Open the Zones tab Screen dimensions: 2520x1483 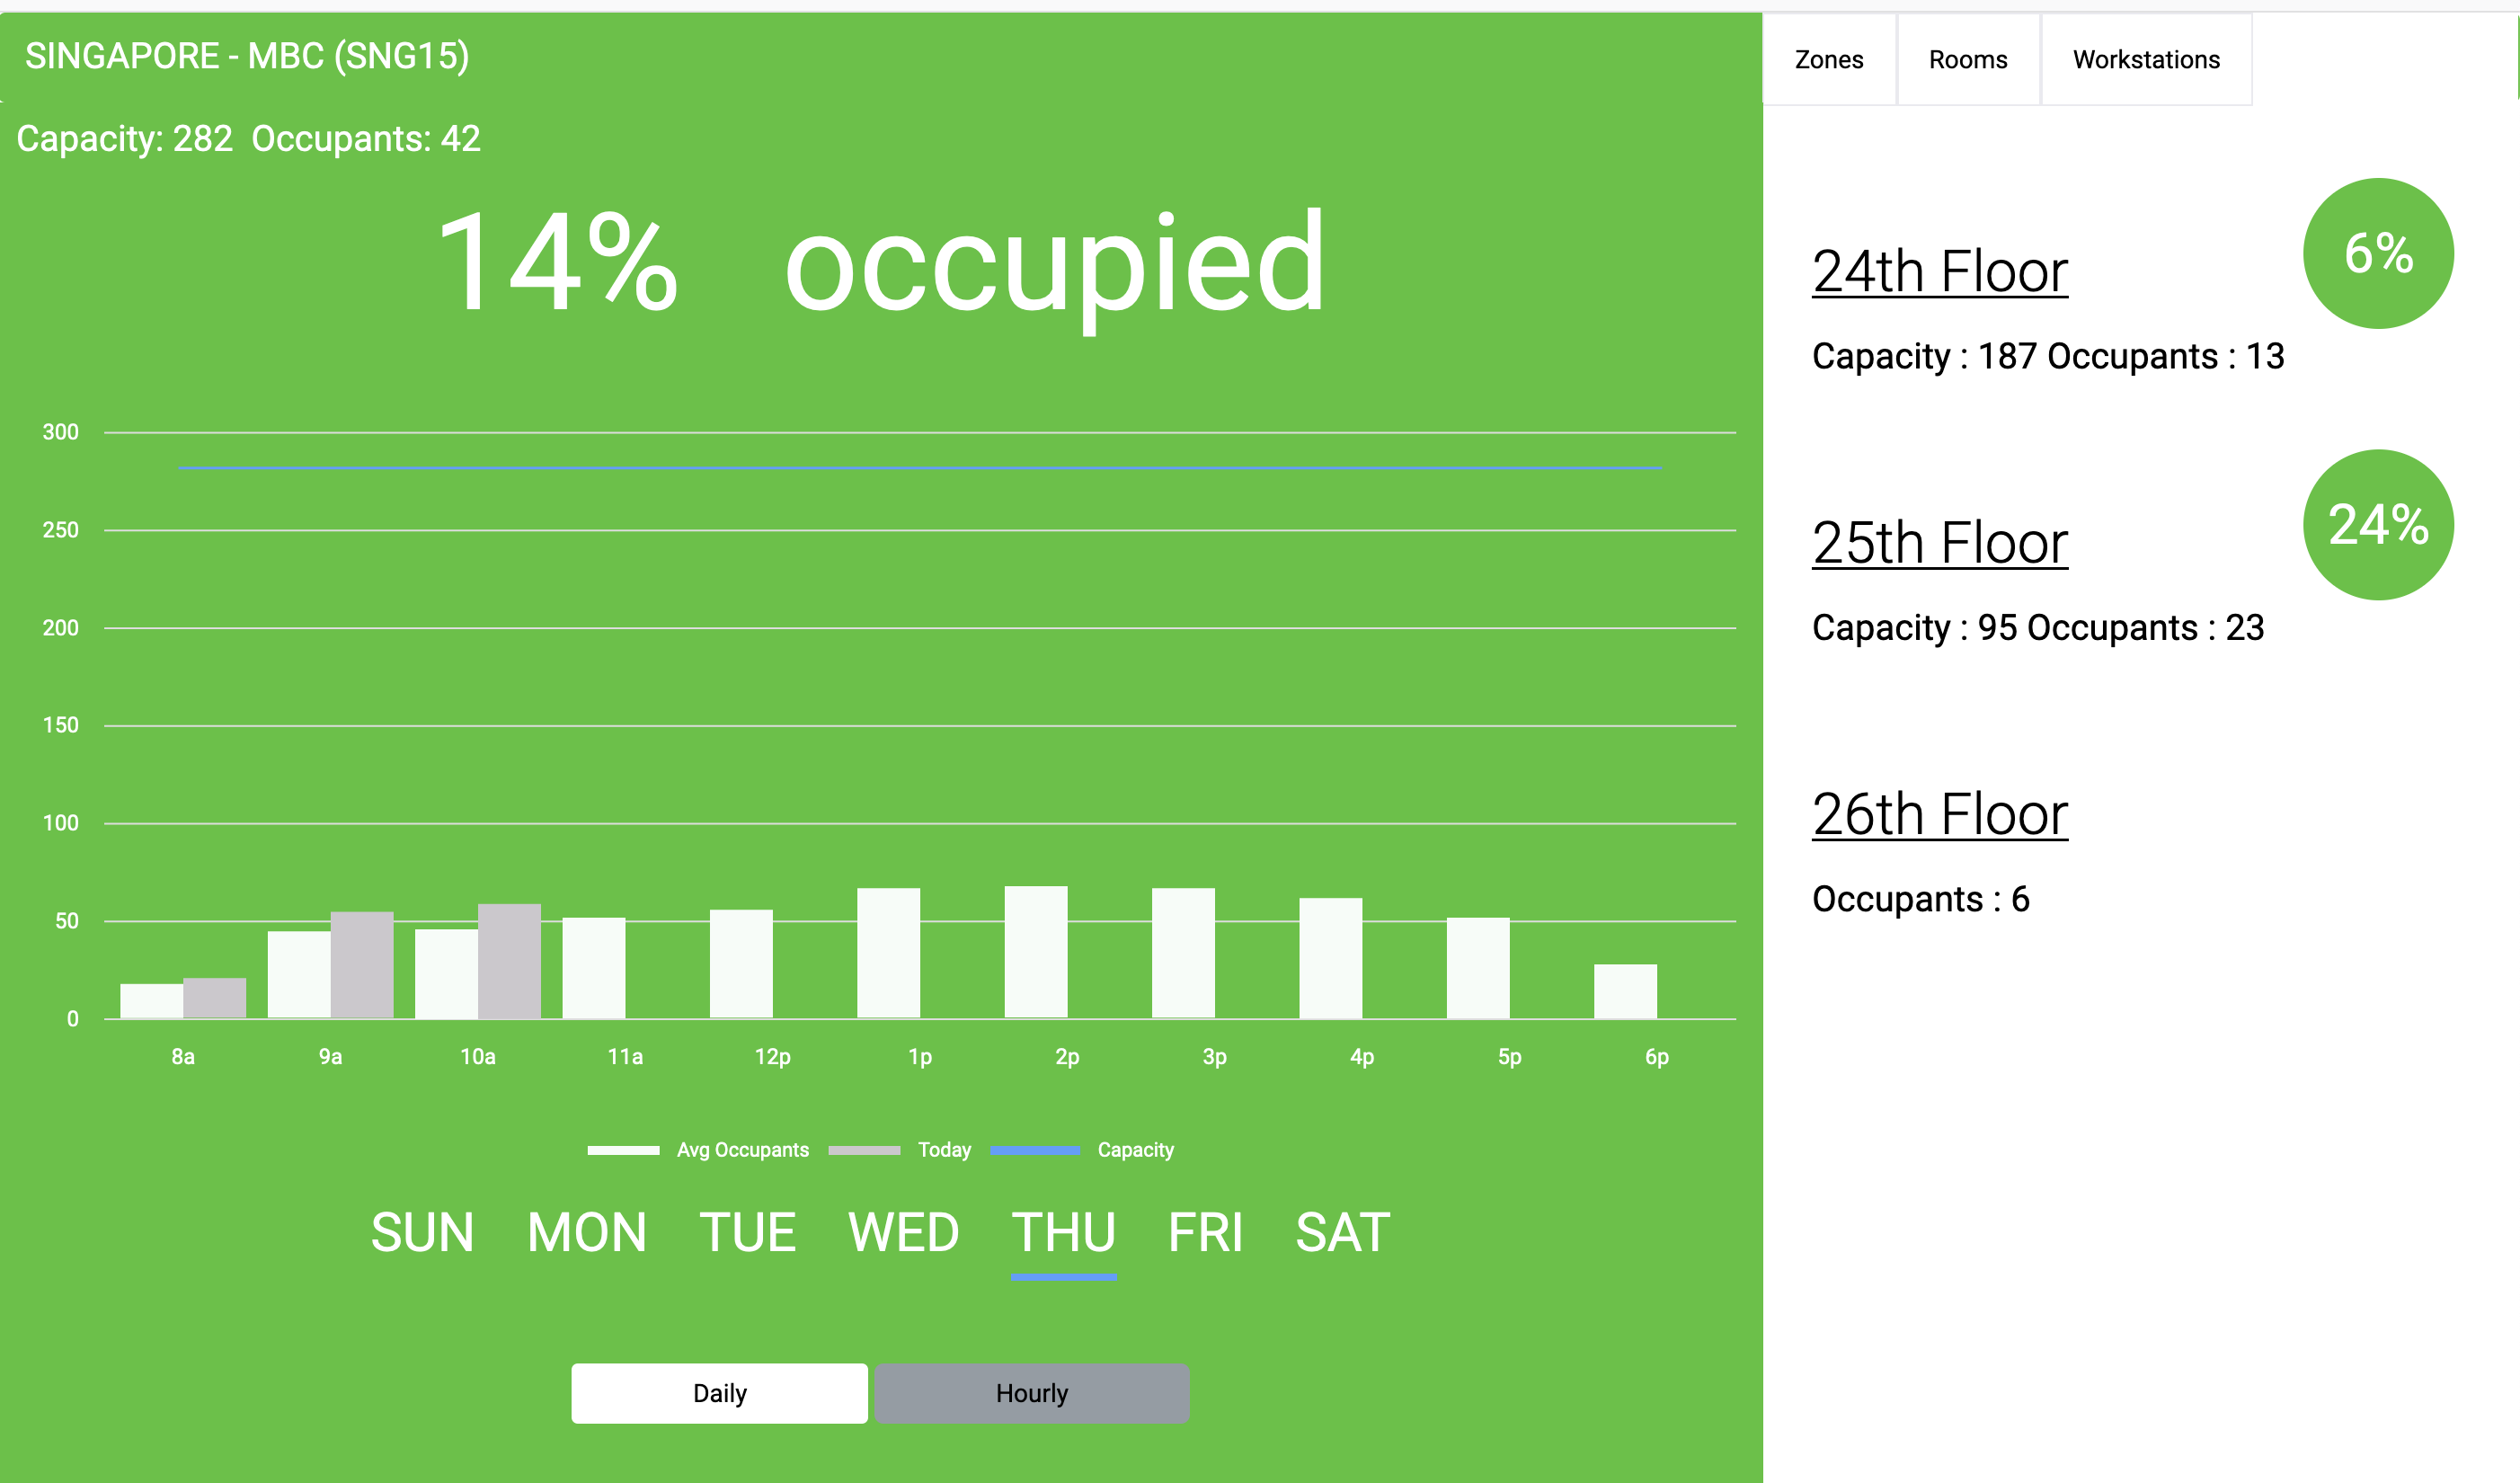click(1828, 60)
